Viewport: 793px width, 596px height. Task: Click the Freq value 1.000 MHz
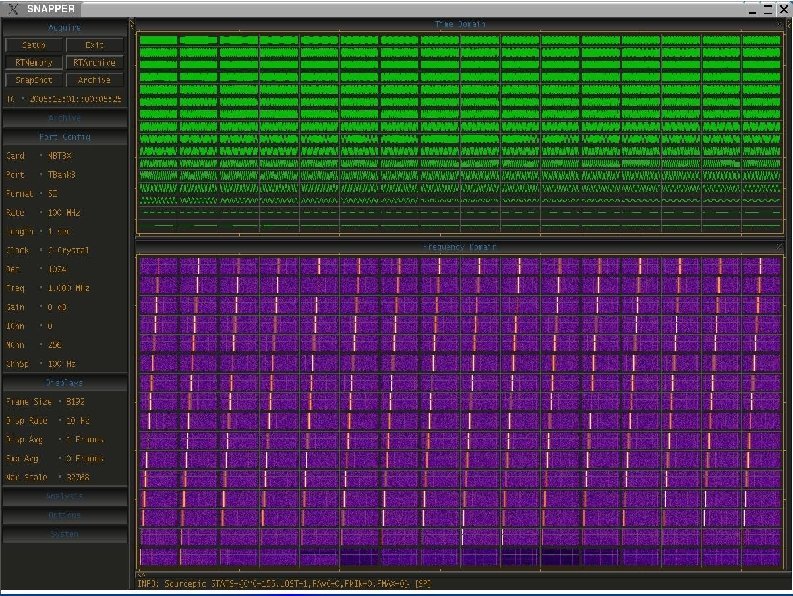(x=69, y=288)
